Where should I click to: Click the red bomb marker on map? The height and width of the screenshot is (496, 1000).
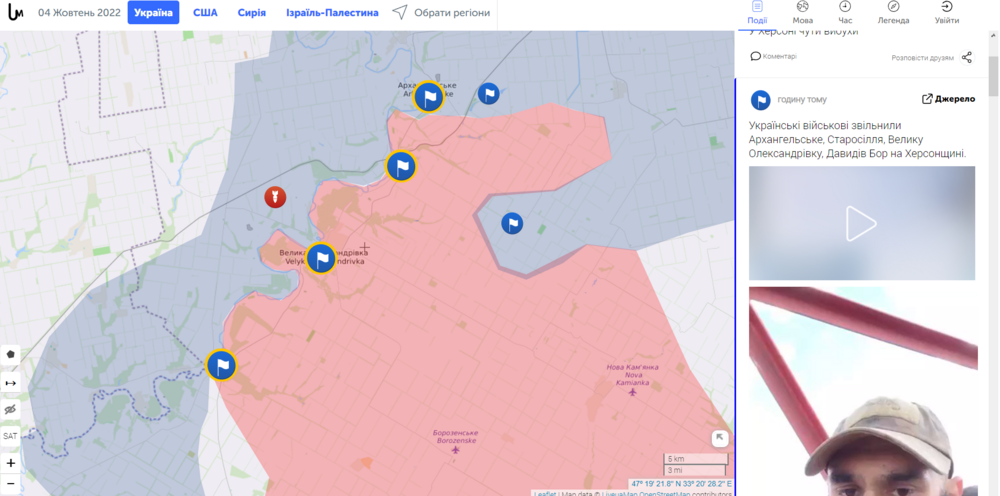pos(276,197)
